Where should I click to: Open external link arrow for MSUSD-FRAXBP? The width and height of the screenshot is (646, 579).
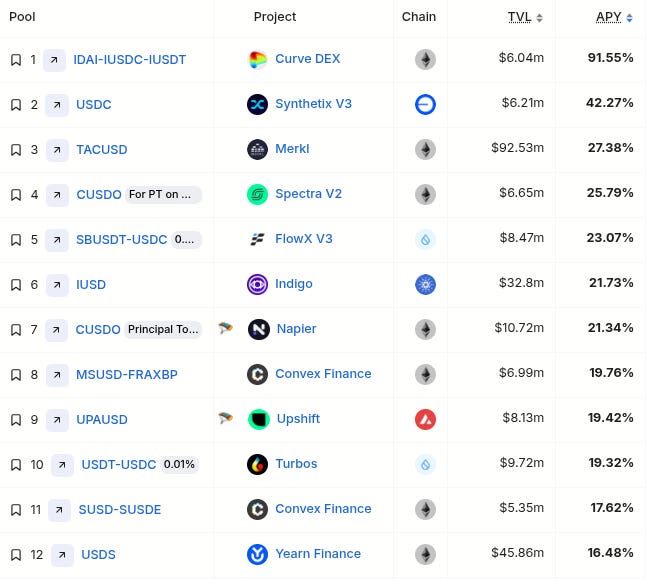pyautogui.click(x=57, y=375)
